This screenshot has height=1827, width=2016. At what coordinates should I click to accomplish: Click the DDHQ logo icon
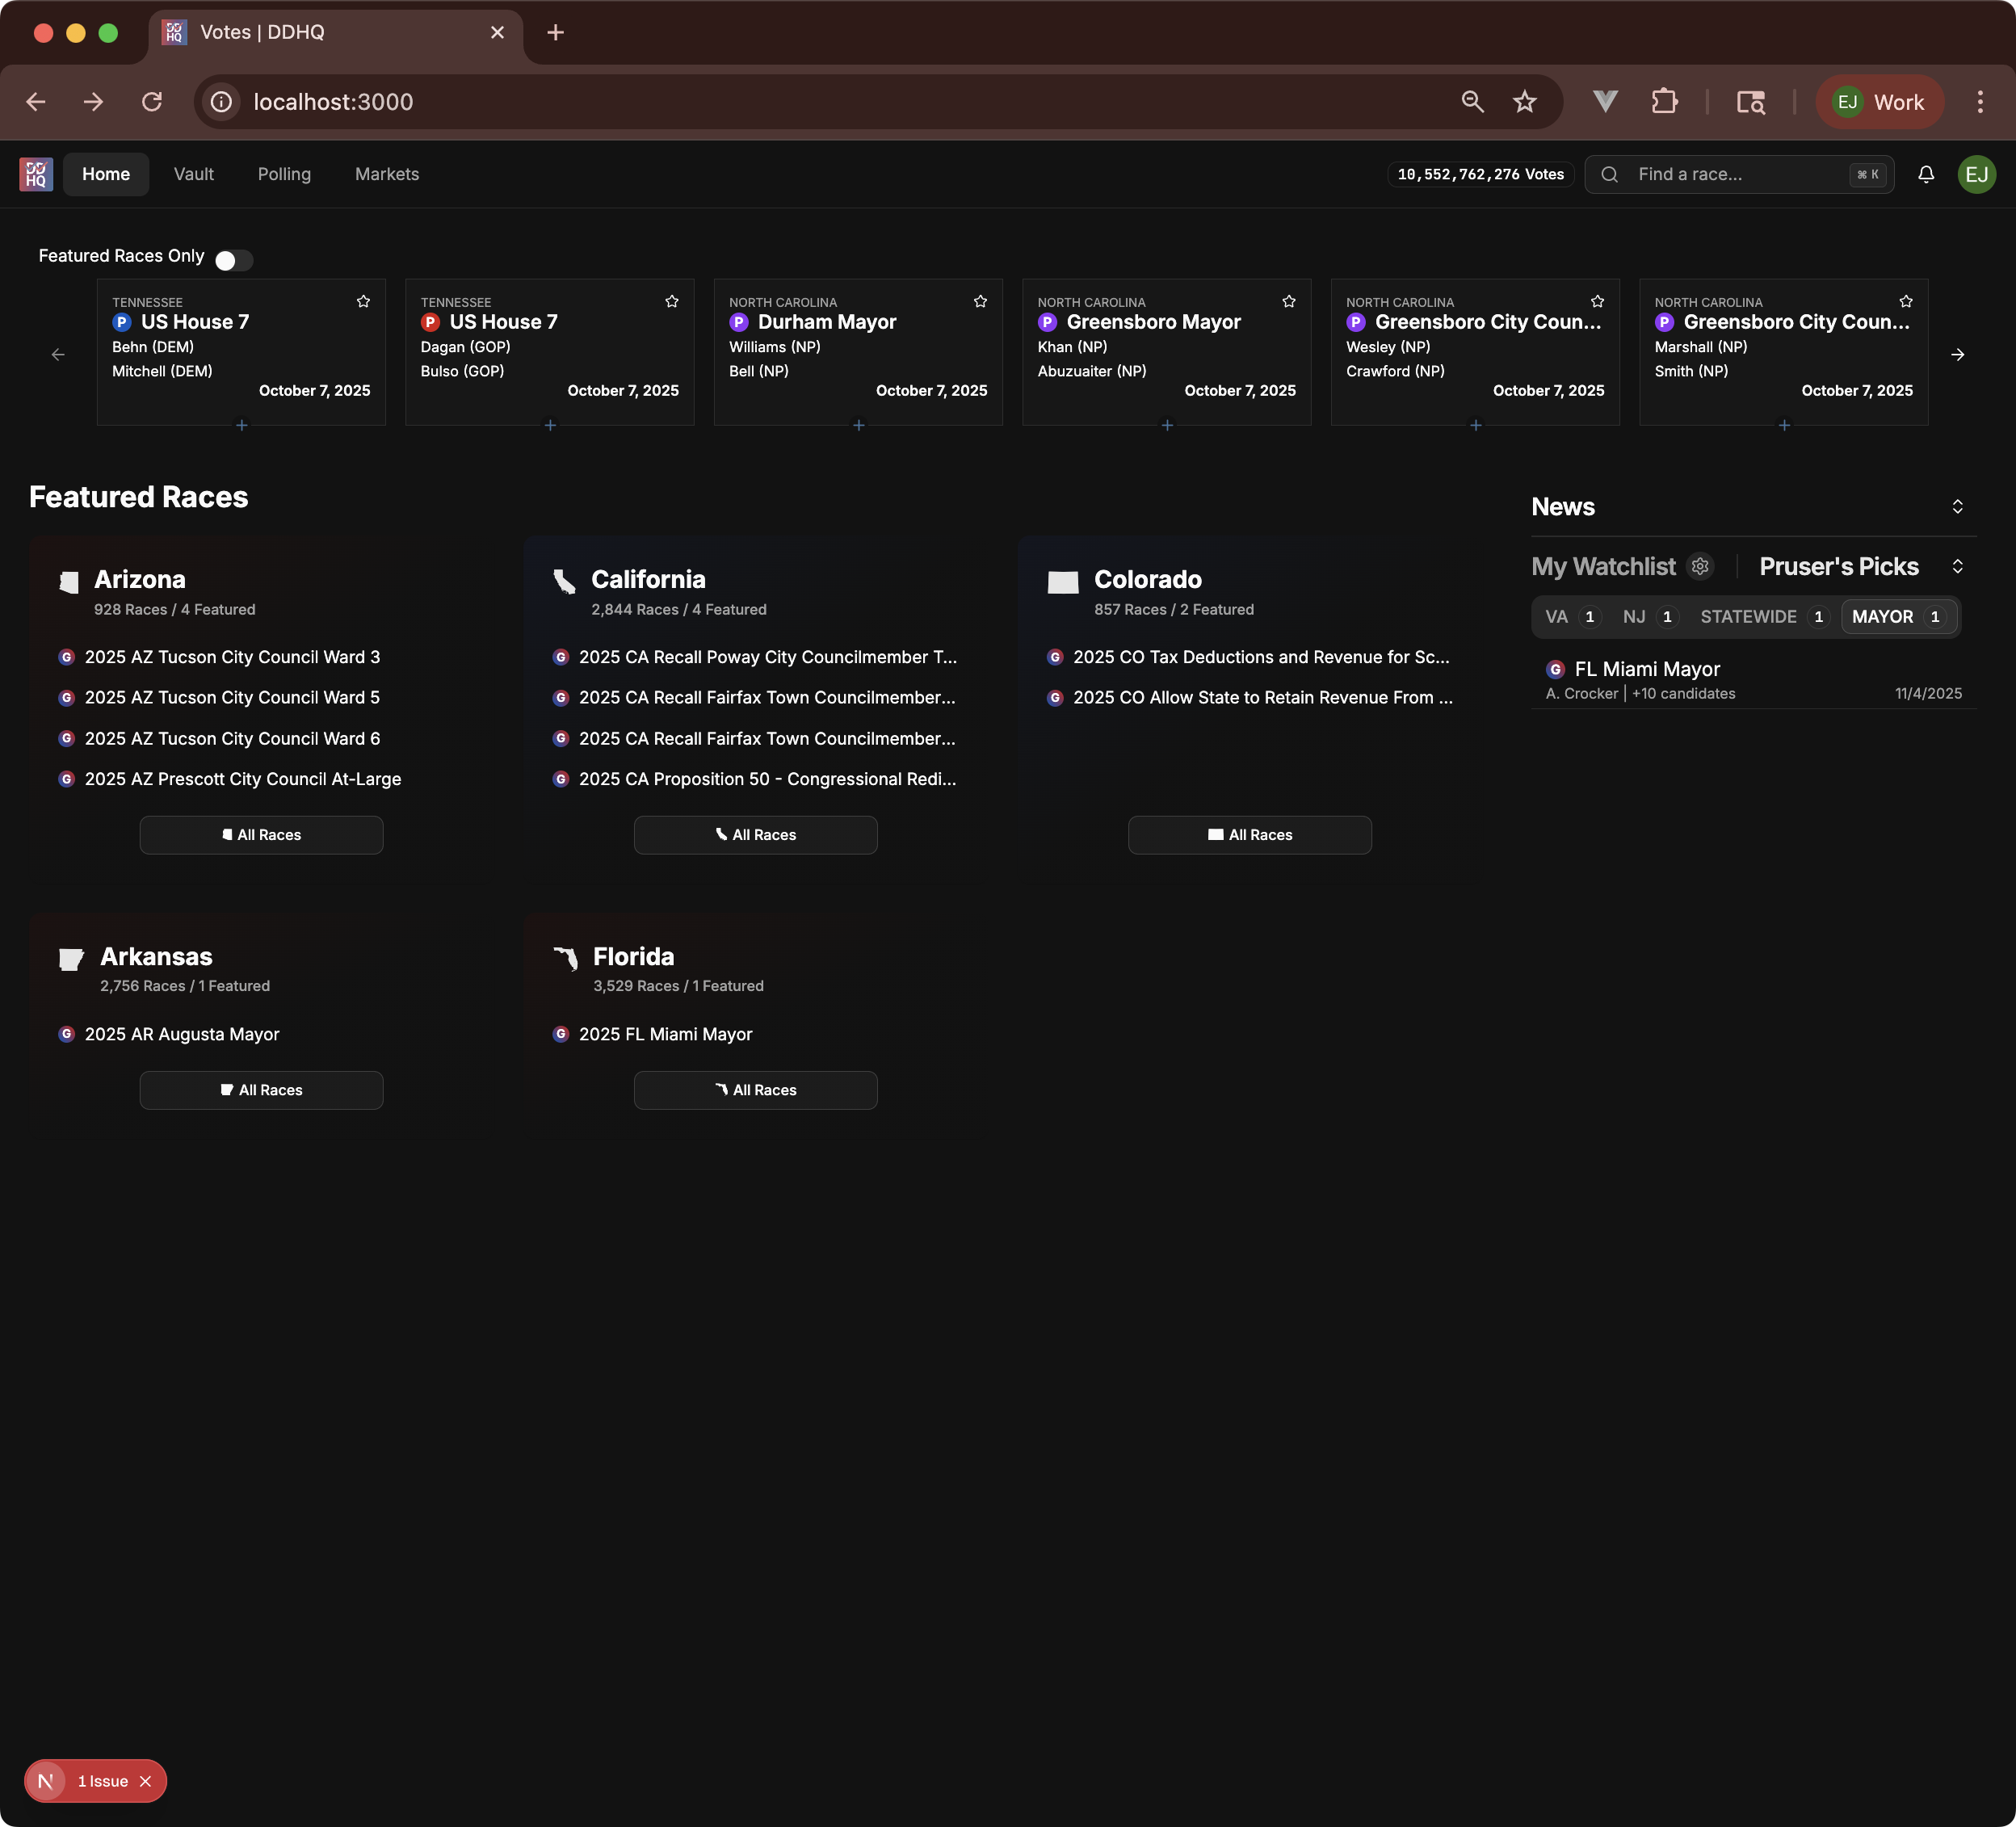(35, 174)
